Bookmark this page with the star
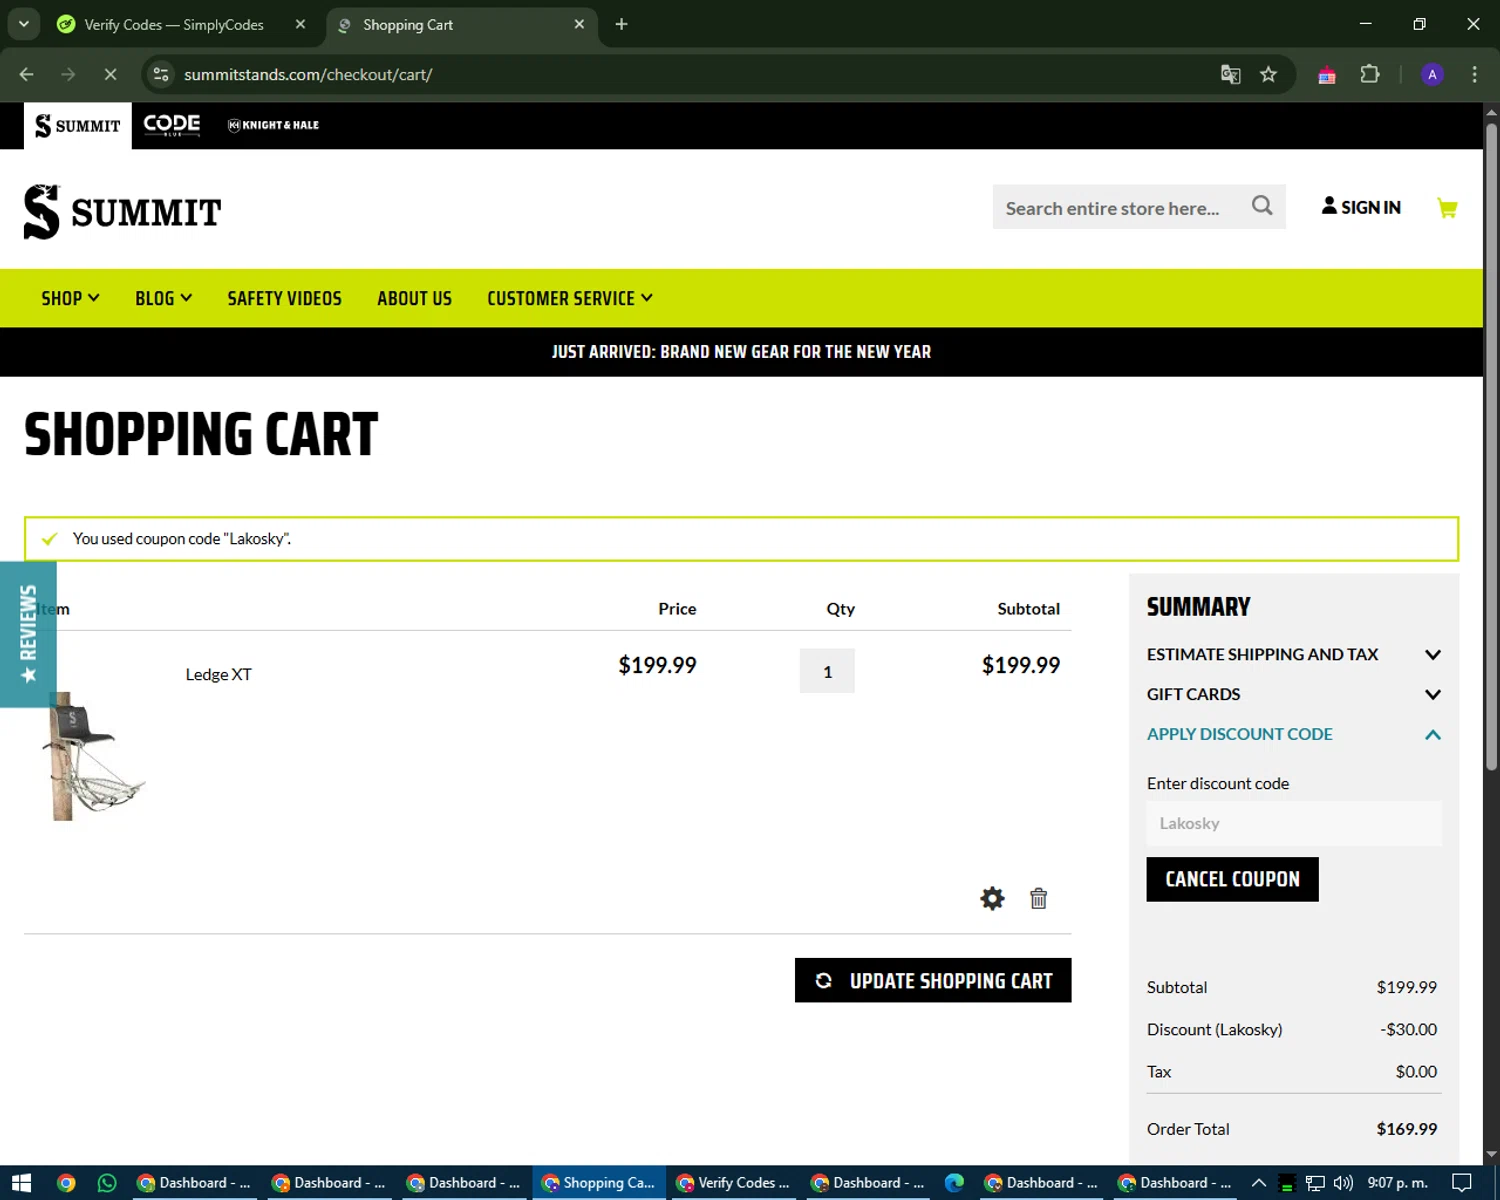This screenshot has width=1500, height=1200. point(1268,74)
